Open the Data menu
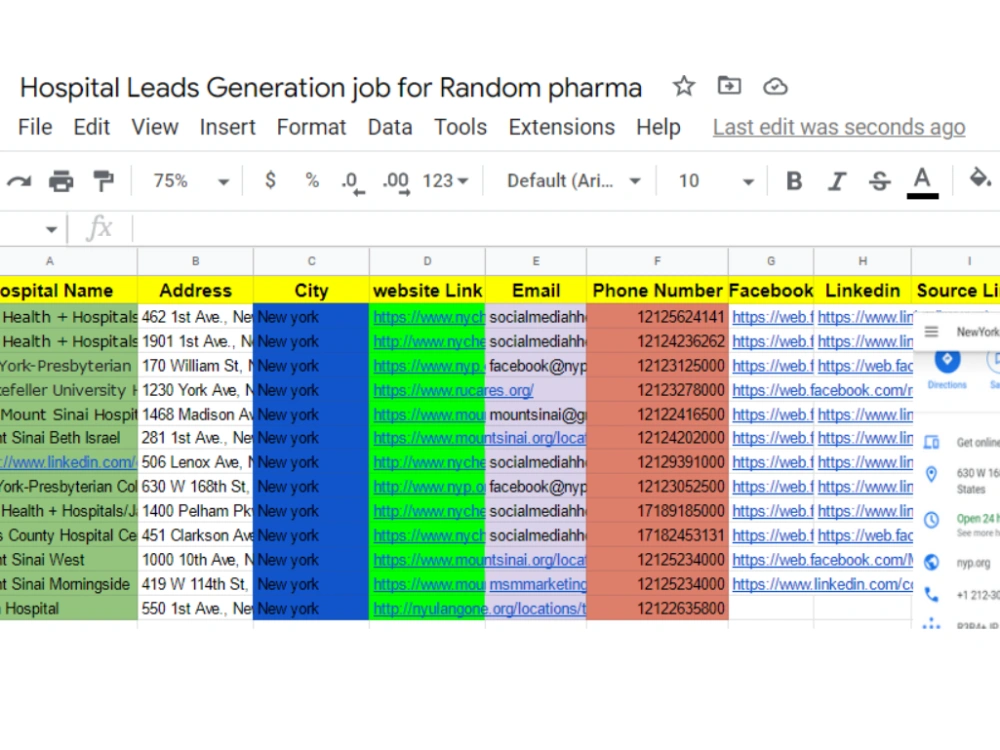 tap(390, 127)
